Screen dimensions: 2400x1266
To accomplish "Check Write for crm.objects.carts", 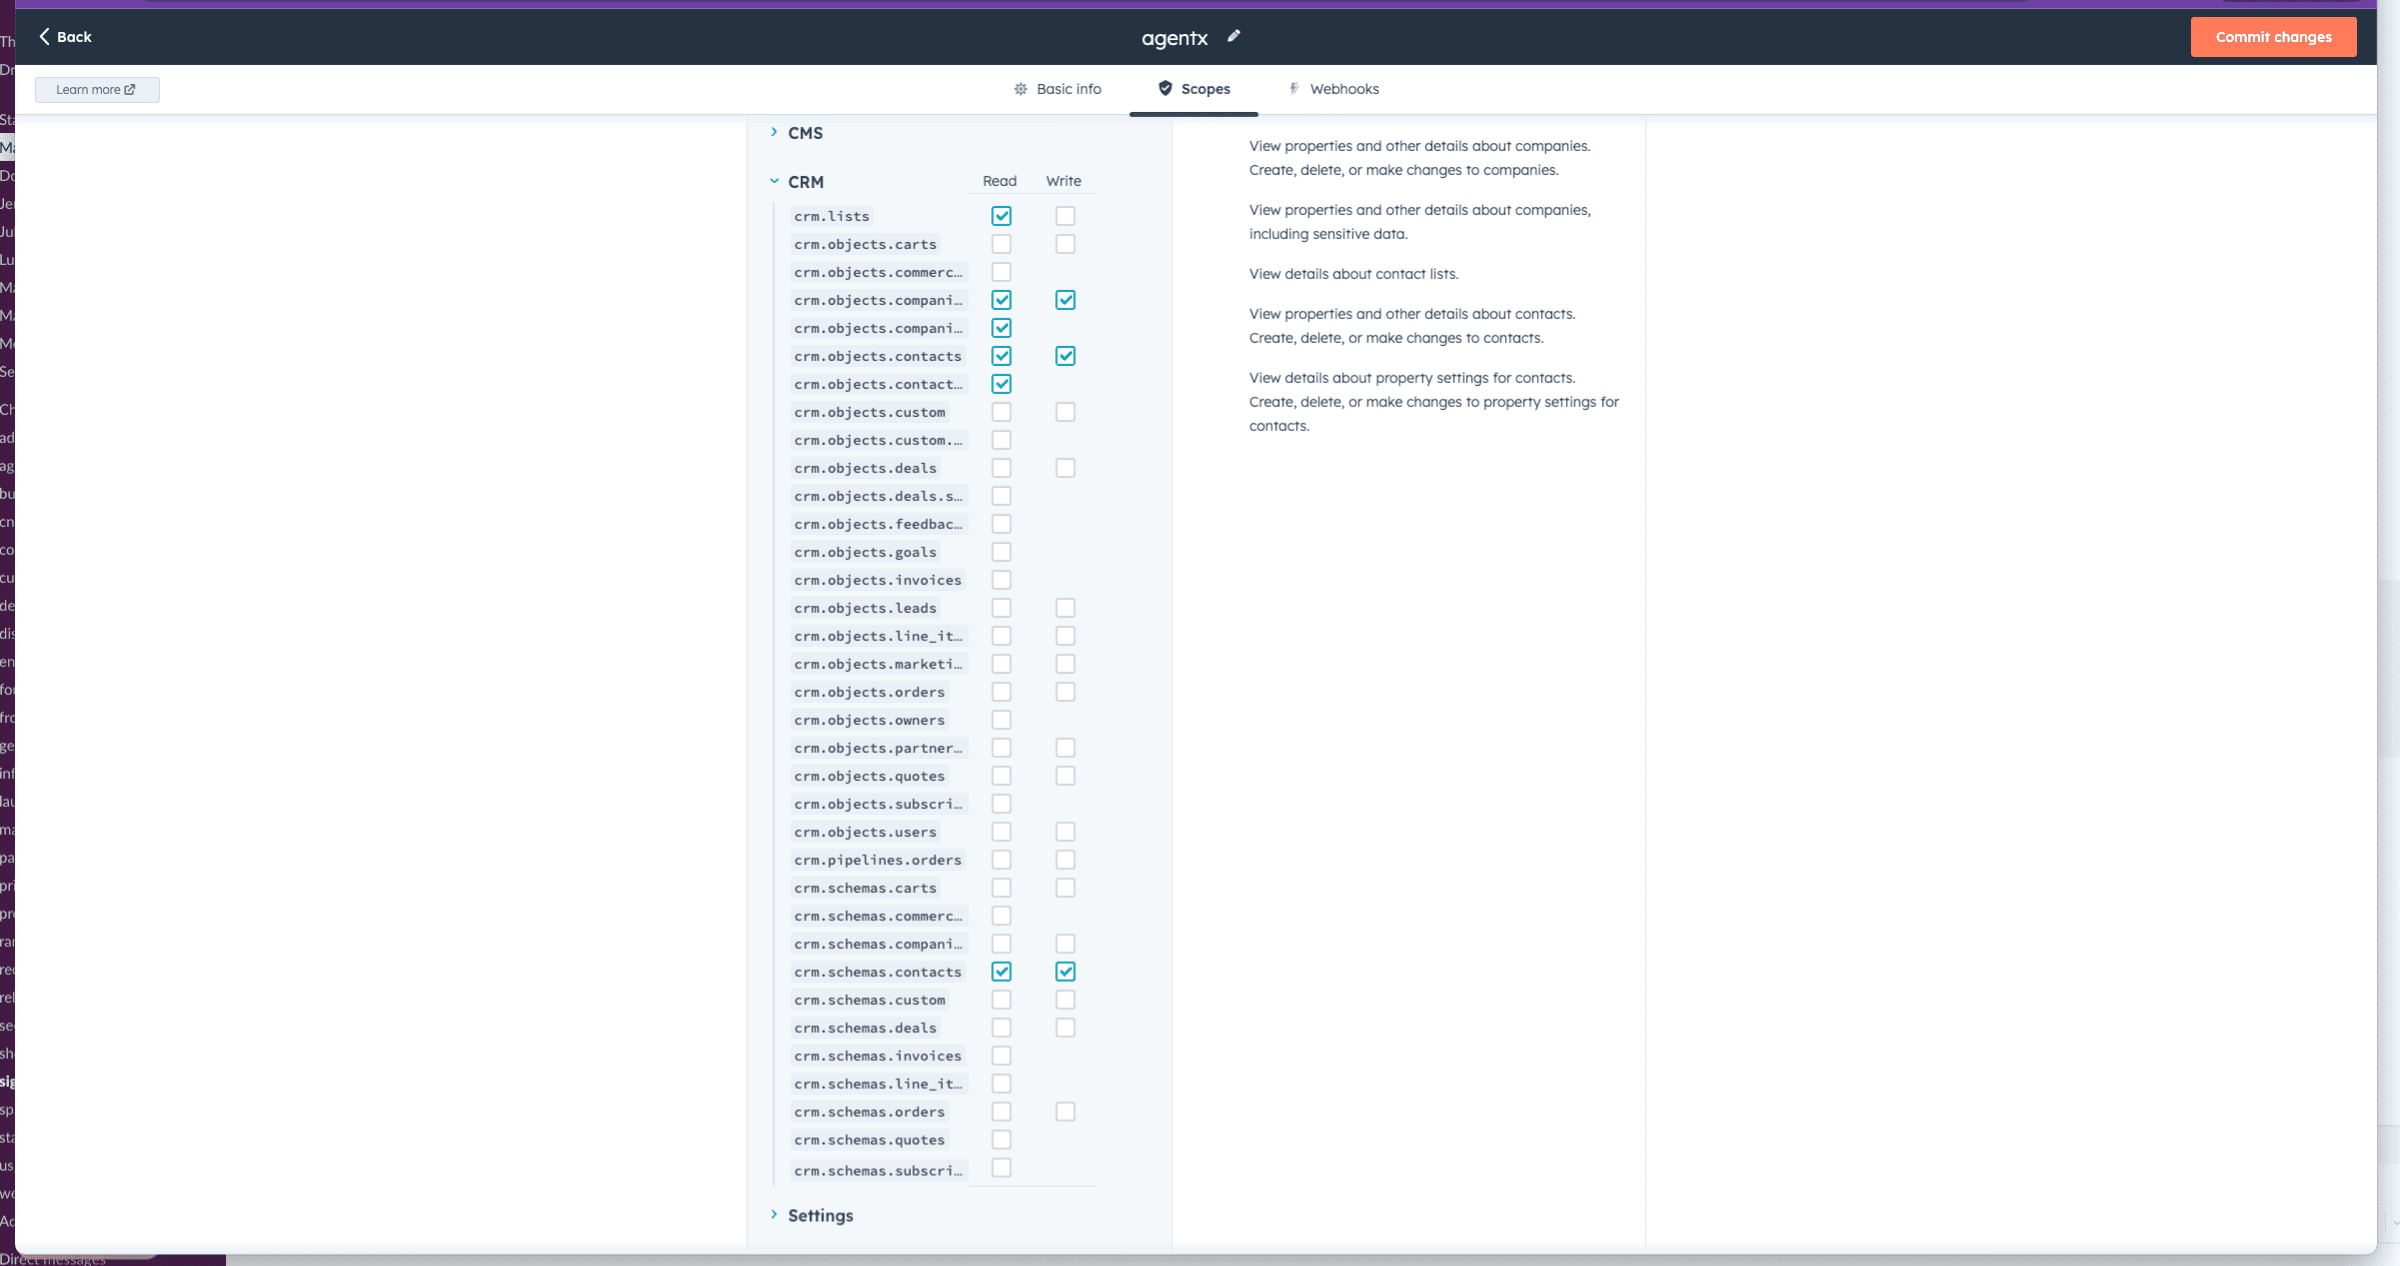I will [1065, 244].
